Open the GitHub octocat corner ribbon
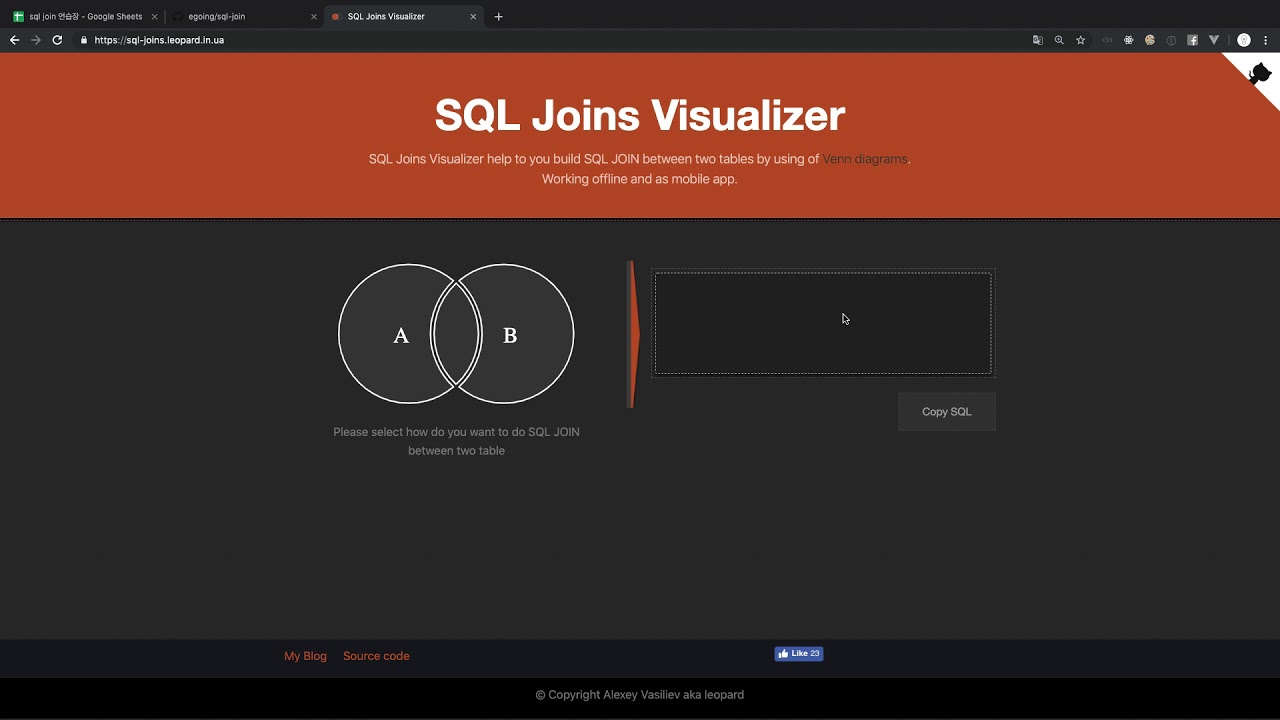The image size is (1280, 720). (1258, 73)
